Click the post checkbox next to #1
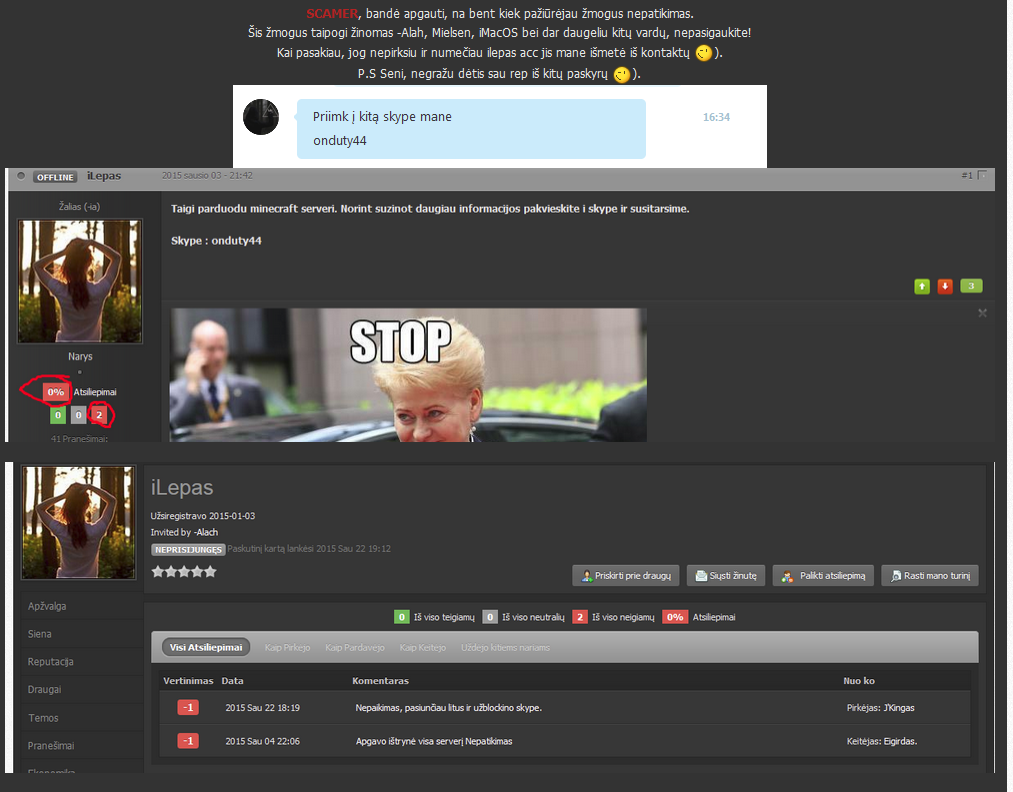The width and height of the screenshot is (1013, 792). (x=982, y=175)
